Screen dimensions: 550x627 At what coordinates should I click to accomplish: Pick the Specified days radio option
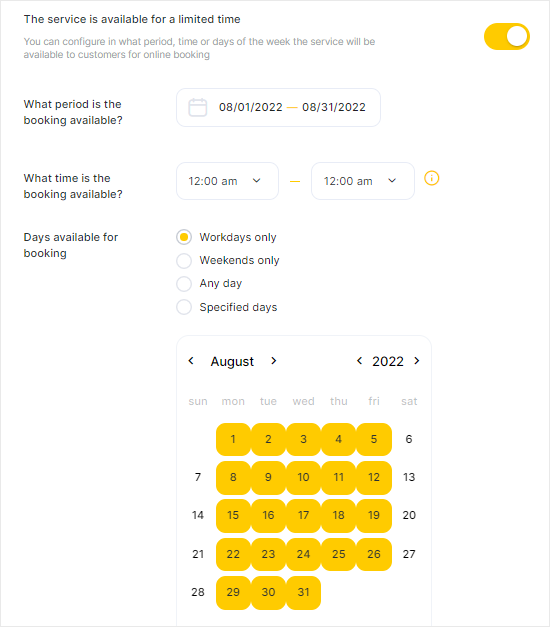(x=184, y=307)
